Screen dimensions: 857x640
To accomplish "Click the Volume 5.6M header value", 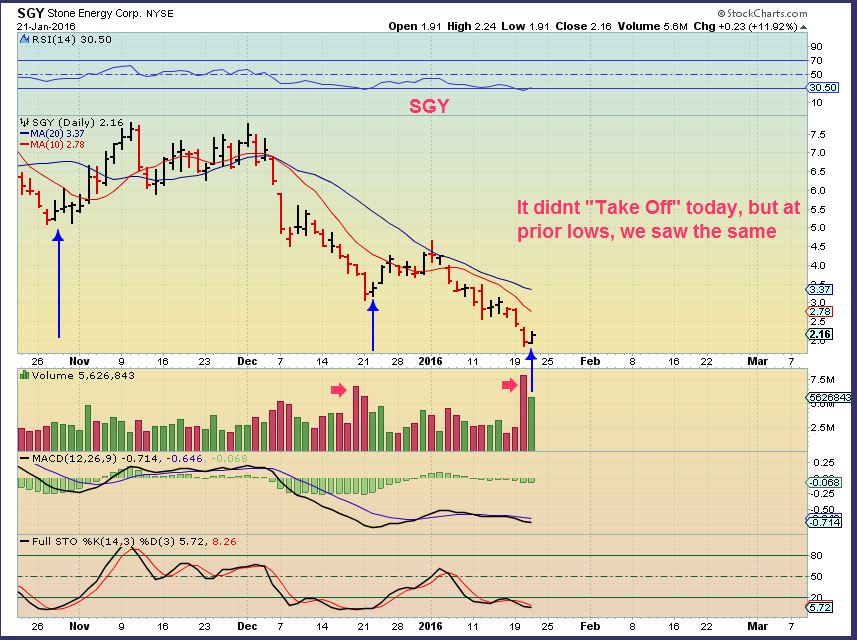I will tap(653, 26).
